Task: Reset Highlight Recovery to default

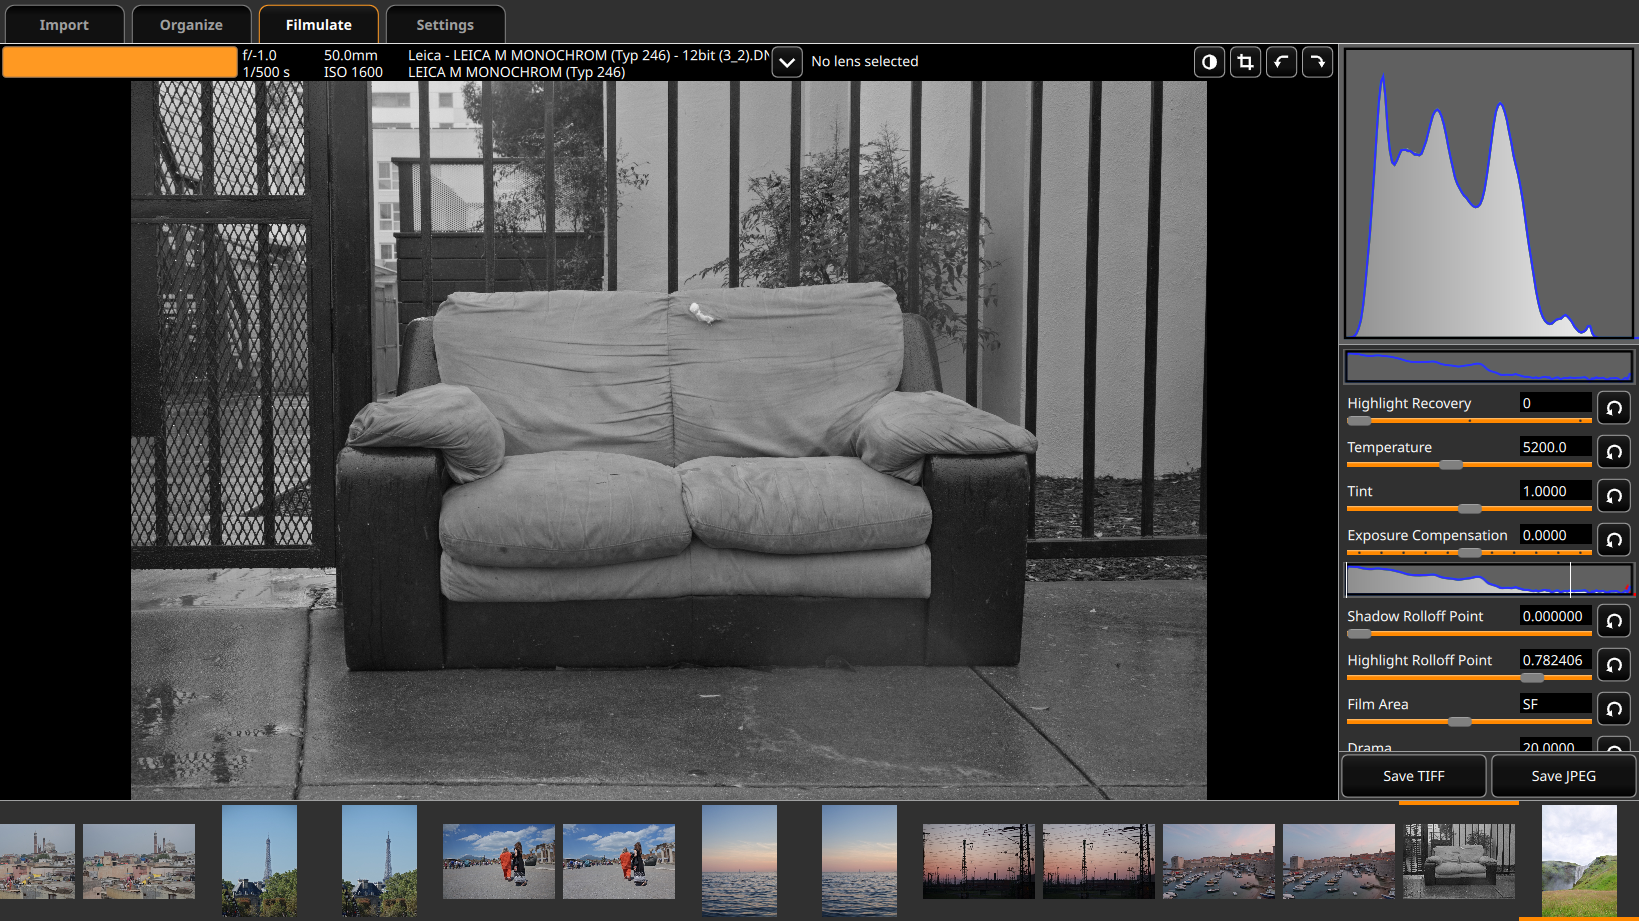Action: [1613, 408]
